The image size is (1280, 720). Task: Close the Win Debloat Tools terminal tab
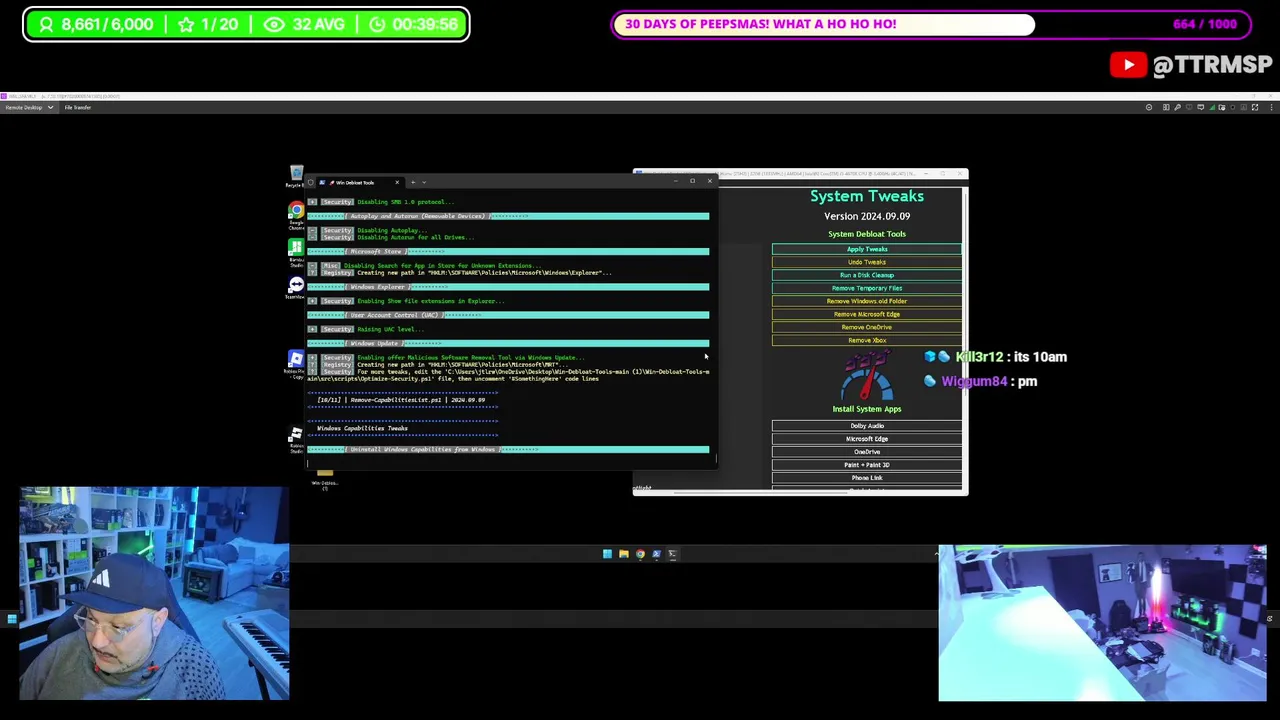(x=397, y=182)
